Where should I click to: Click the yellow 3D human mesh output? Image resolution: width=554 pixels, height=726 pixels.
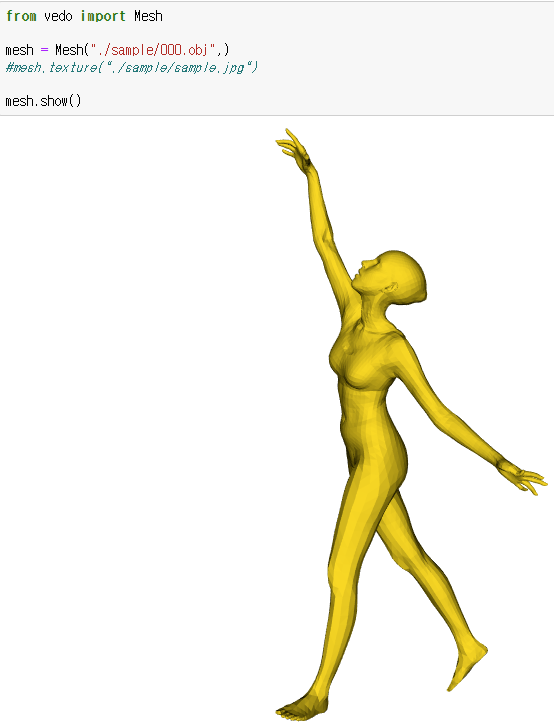411,424
